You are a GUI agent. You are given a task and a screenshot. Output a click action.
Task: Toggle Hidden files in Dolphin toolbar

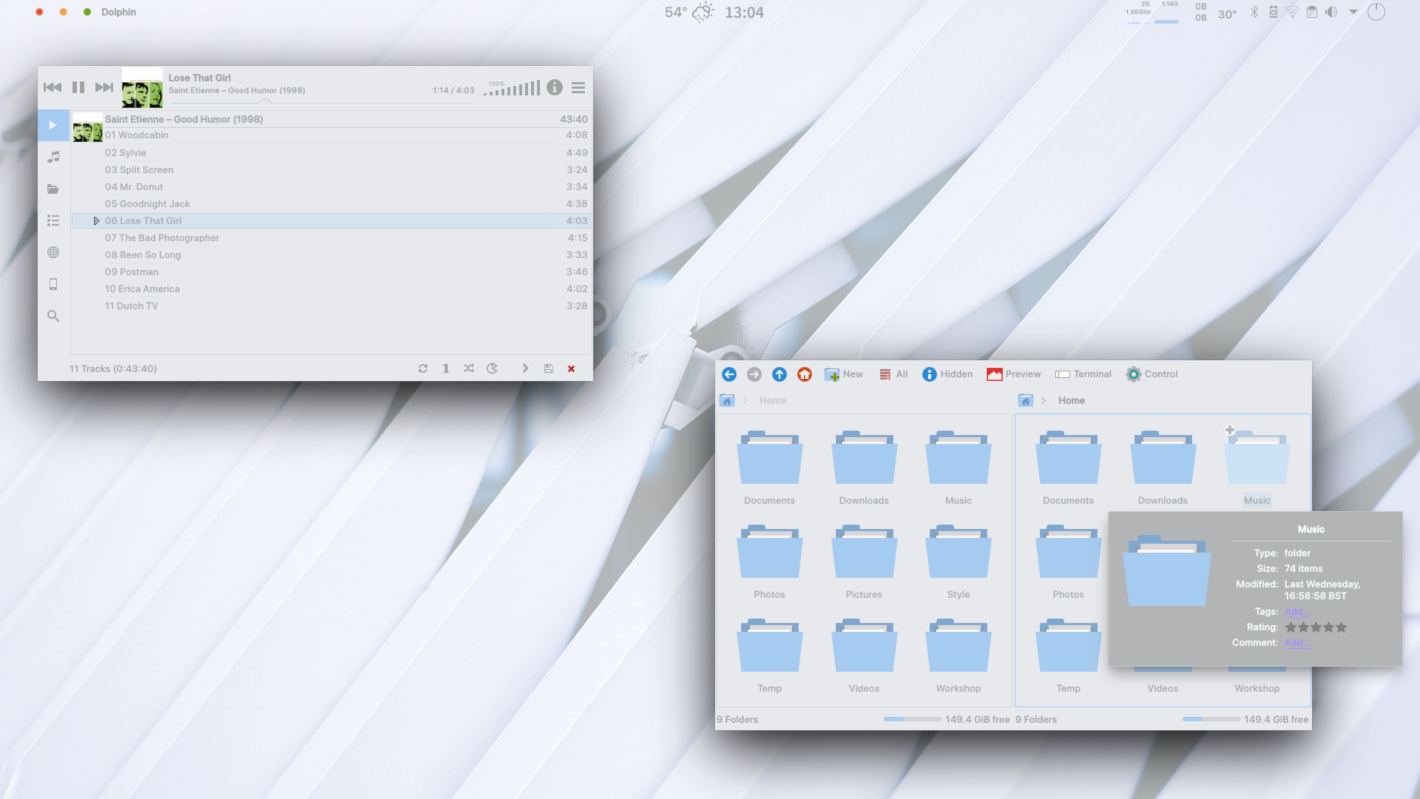(947, 374)
